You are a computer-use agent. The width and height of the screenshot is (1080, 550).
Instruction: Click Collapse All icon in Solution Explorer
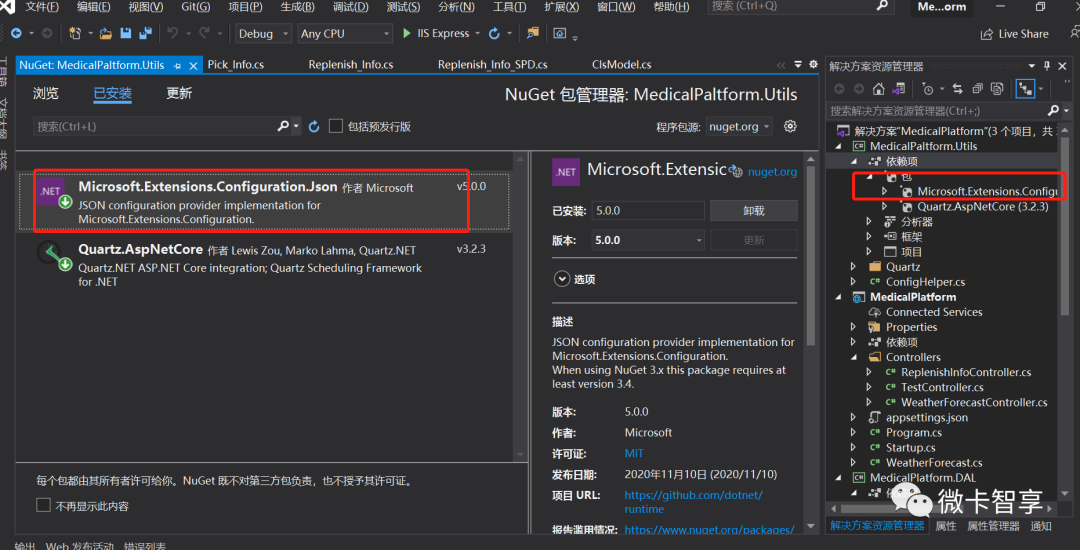pos(977,89)
